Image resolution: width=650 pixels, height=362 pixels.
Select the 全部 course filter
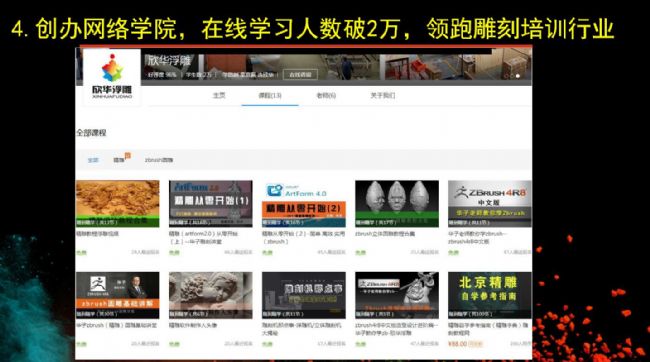tap(93, 160)
